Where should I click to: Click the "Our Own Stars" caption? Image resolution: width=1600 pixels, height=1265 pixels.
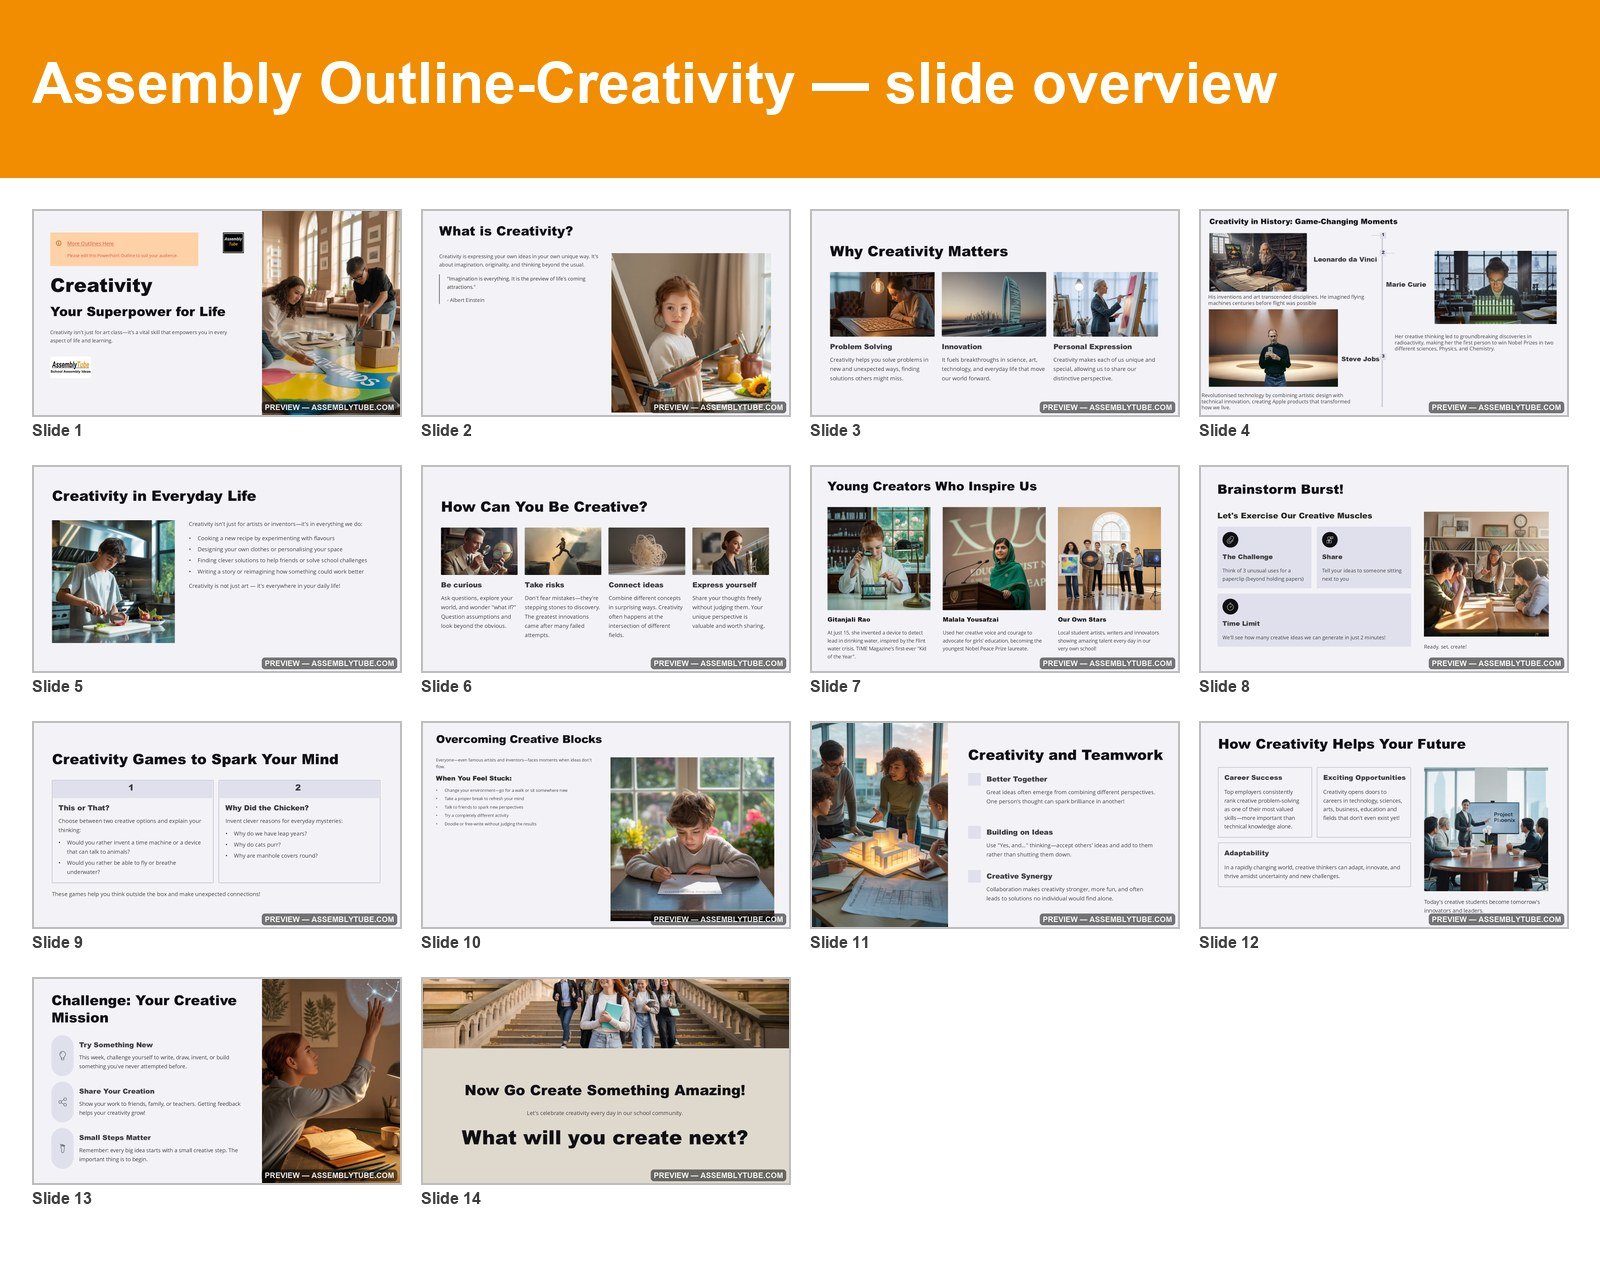click(1082, 620)
